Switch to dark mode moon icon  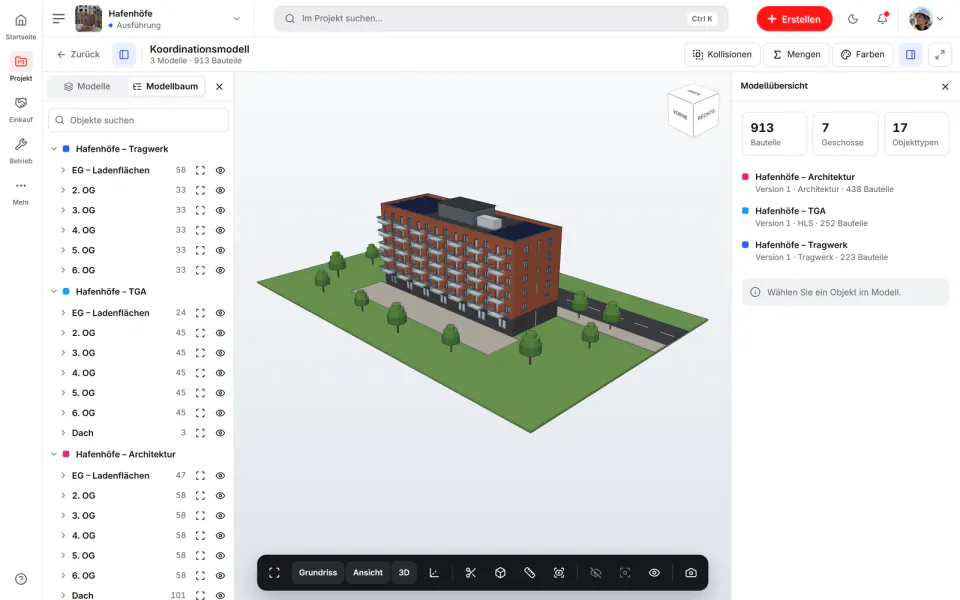[x=853, y=18]
